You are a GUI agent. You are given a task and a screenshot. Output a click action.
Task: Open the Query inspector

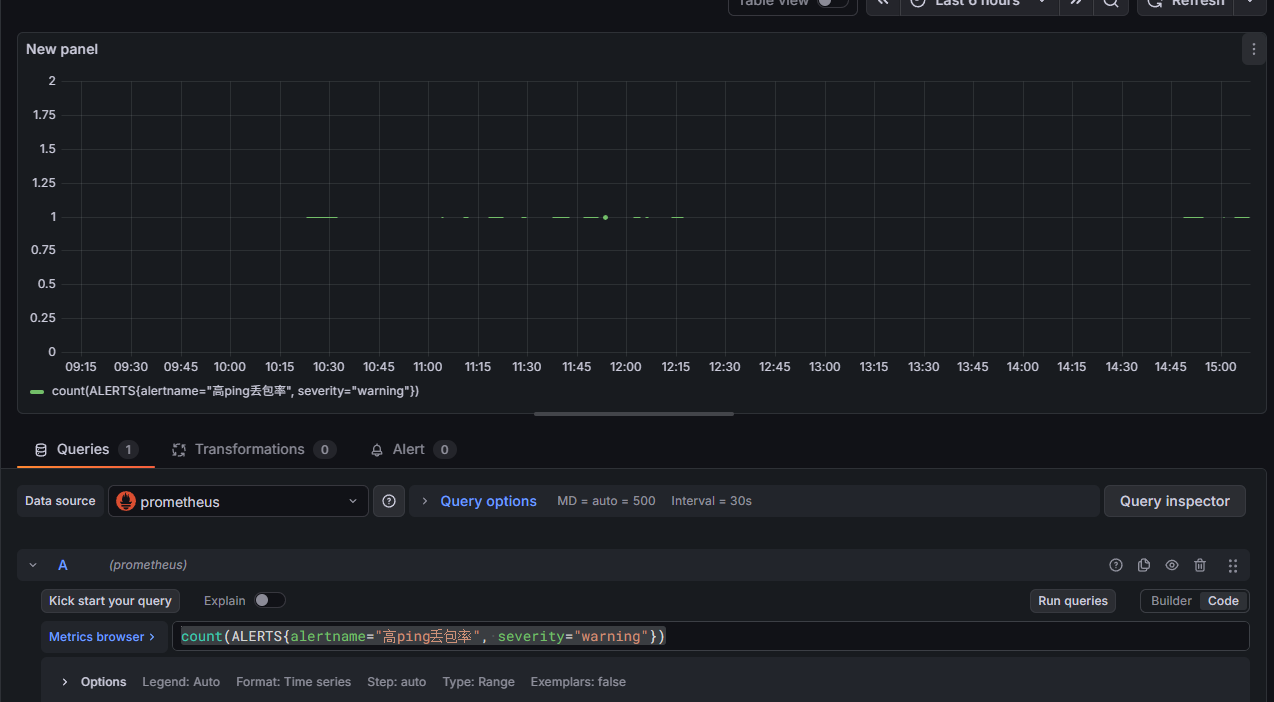click(1174, 501)
